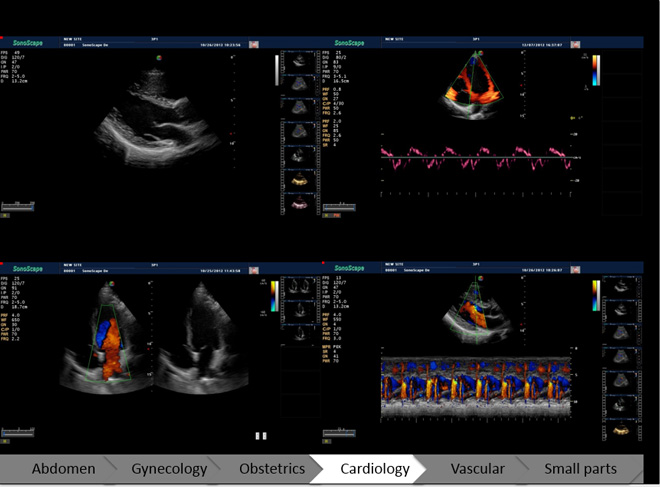Click the SonoScape logo above the pink waveform panel
Viewport: 660px width, 487px height.
click(349, 43)
